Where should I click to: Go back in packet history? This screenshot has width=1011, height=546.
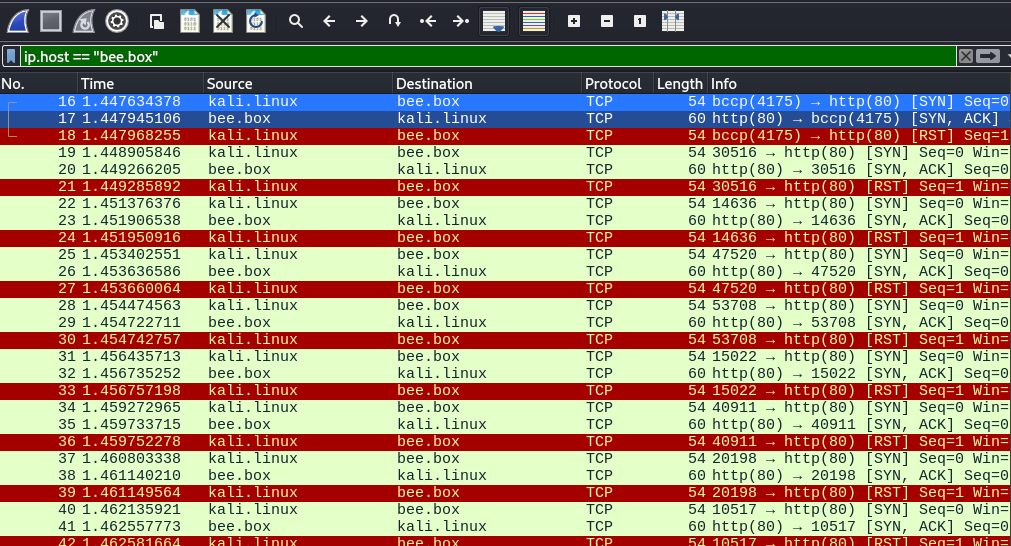pos(329,21)
